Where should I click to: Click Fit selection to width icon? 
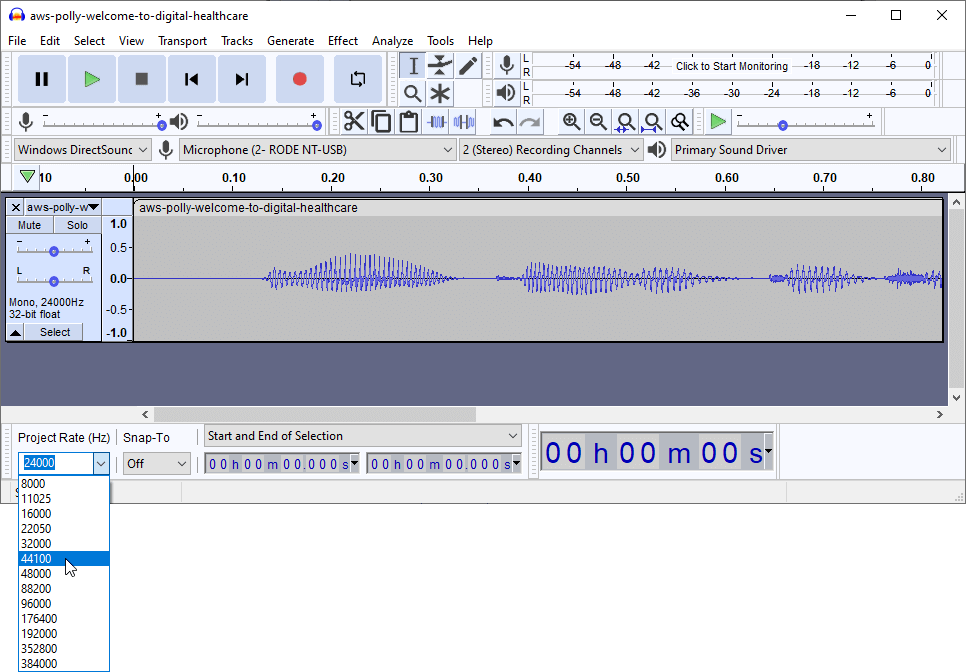pos(625,121)
